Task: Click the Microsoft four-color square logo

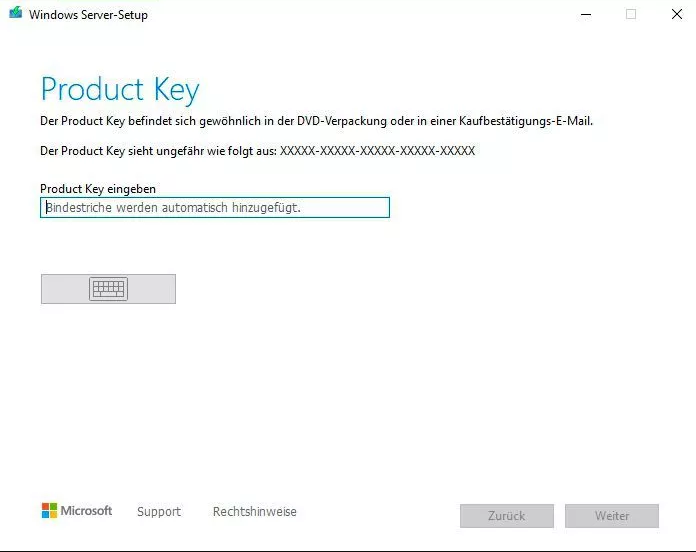Action: pos(49,511)
